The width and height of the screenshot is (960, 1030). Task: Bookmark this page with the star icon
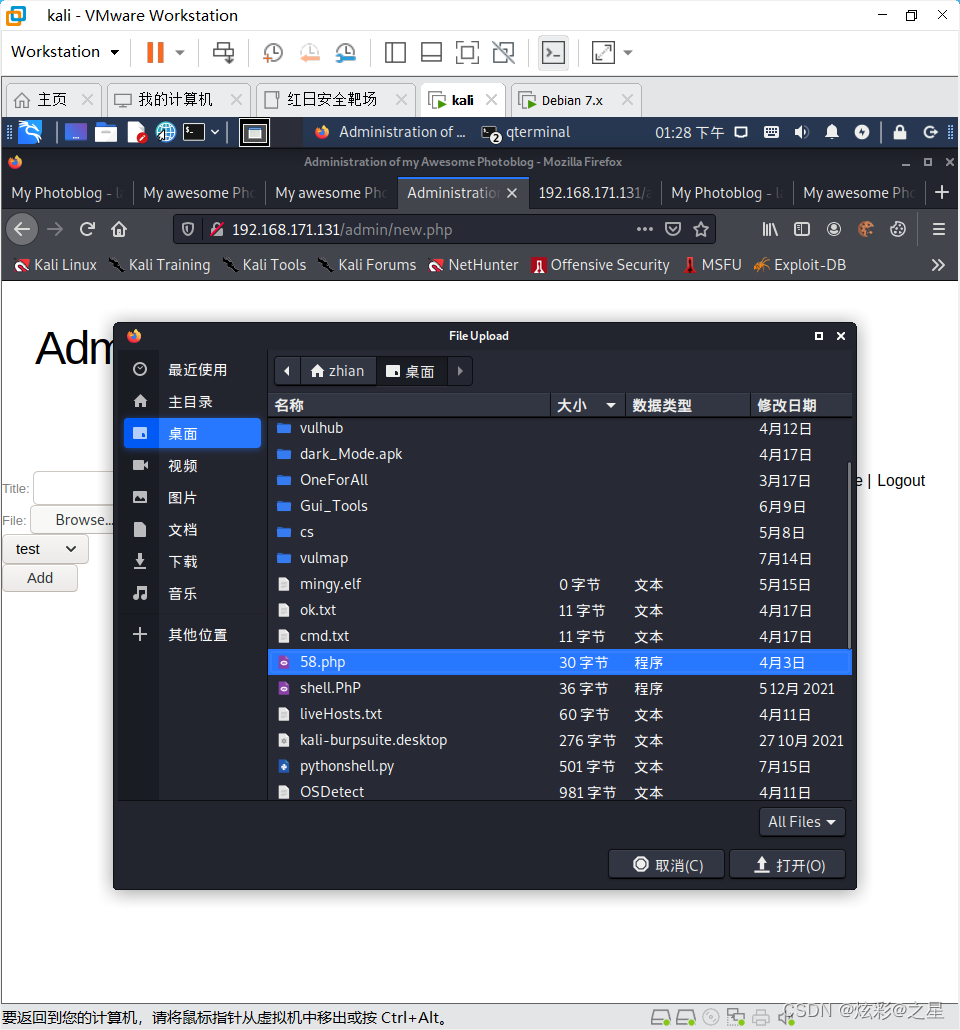(x=701, y=229)
